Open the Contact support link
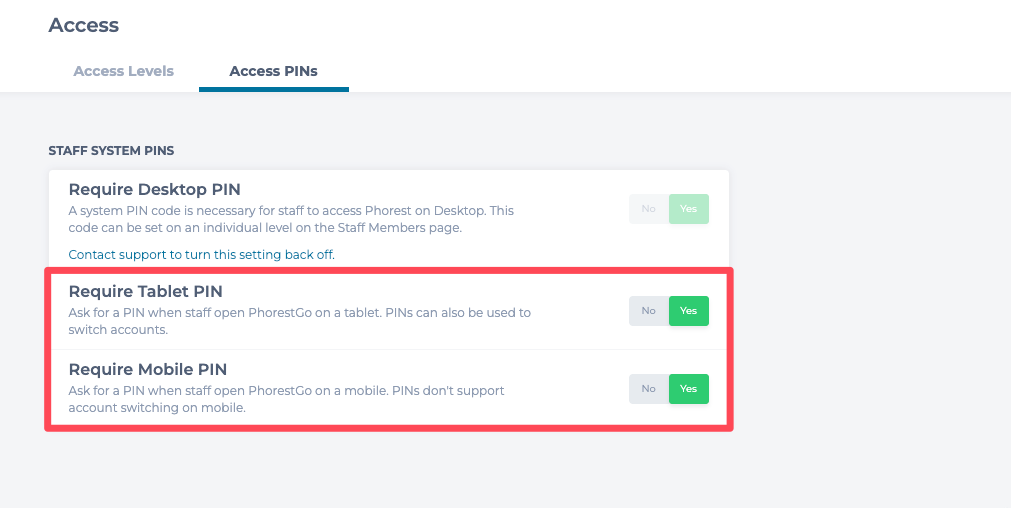This screenshot has height=508, width=1011. pyautogui.click(x=201, y=255)
